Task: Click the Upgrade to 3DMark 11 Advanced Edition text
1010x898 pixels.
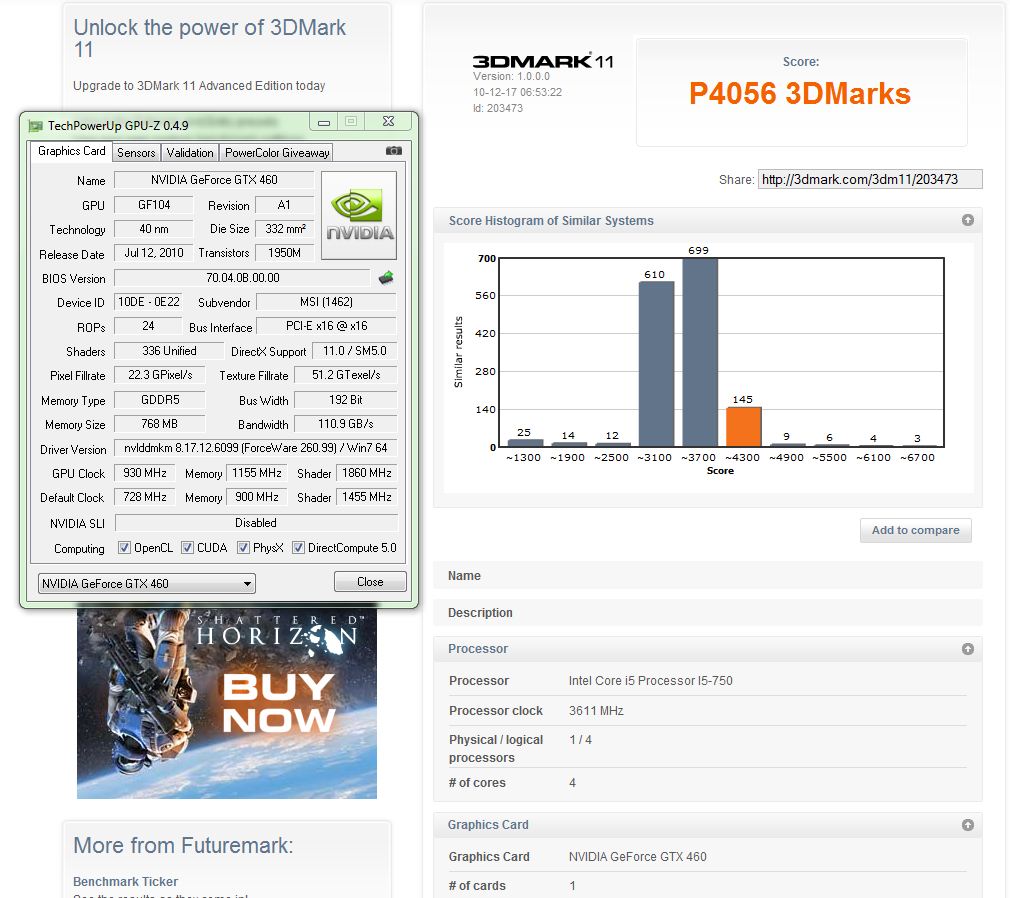Action: click(199, 86)
